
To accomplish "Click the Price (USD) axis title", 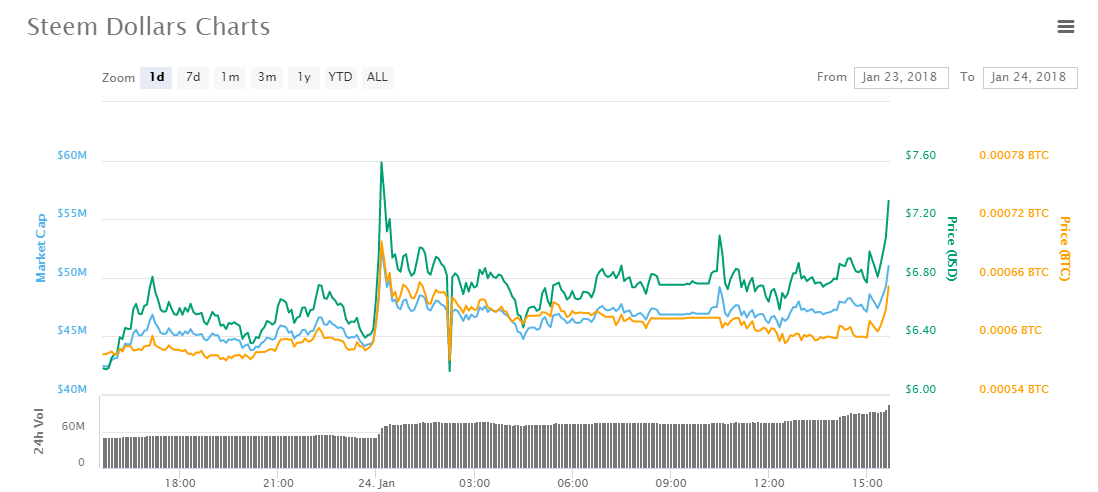I will [x=952, y=248].
